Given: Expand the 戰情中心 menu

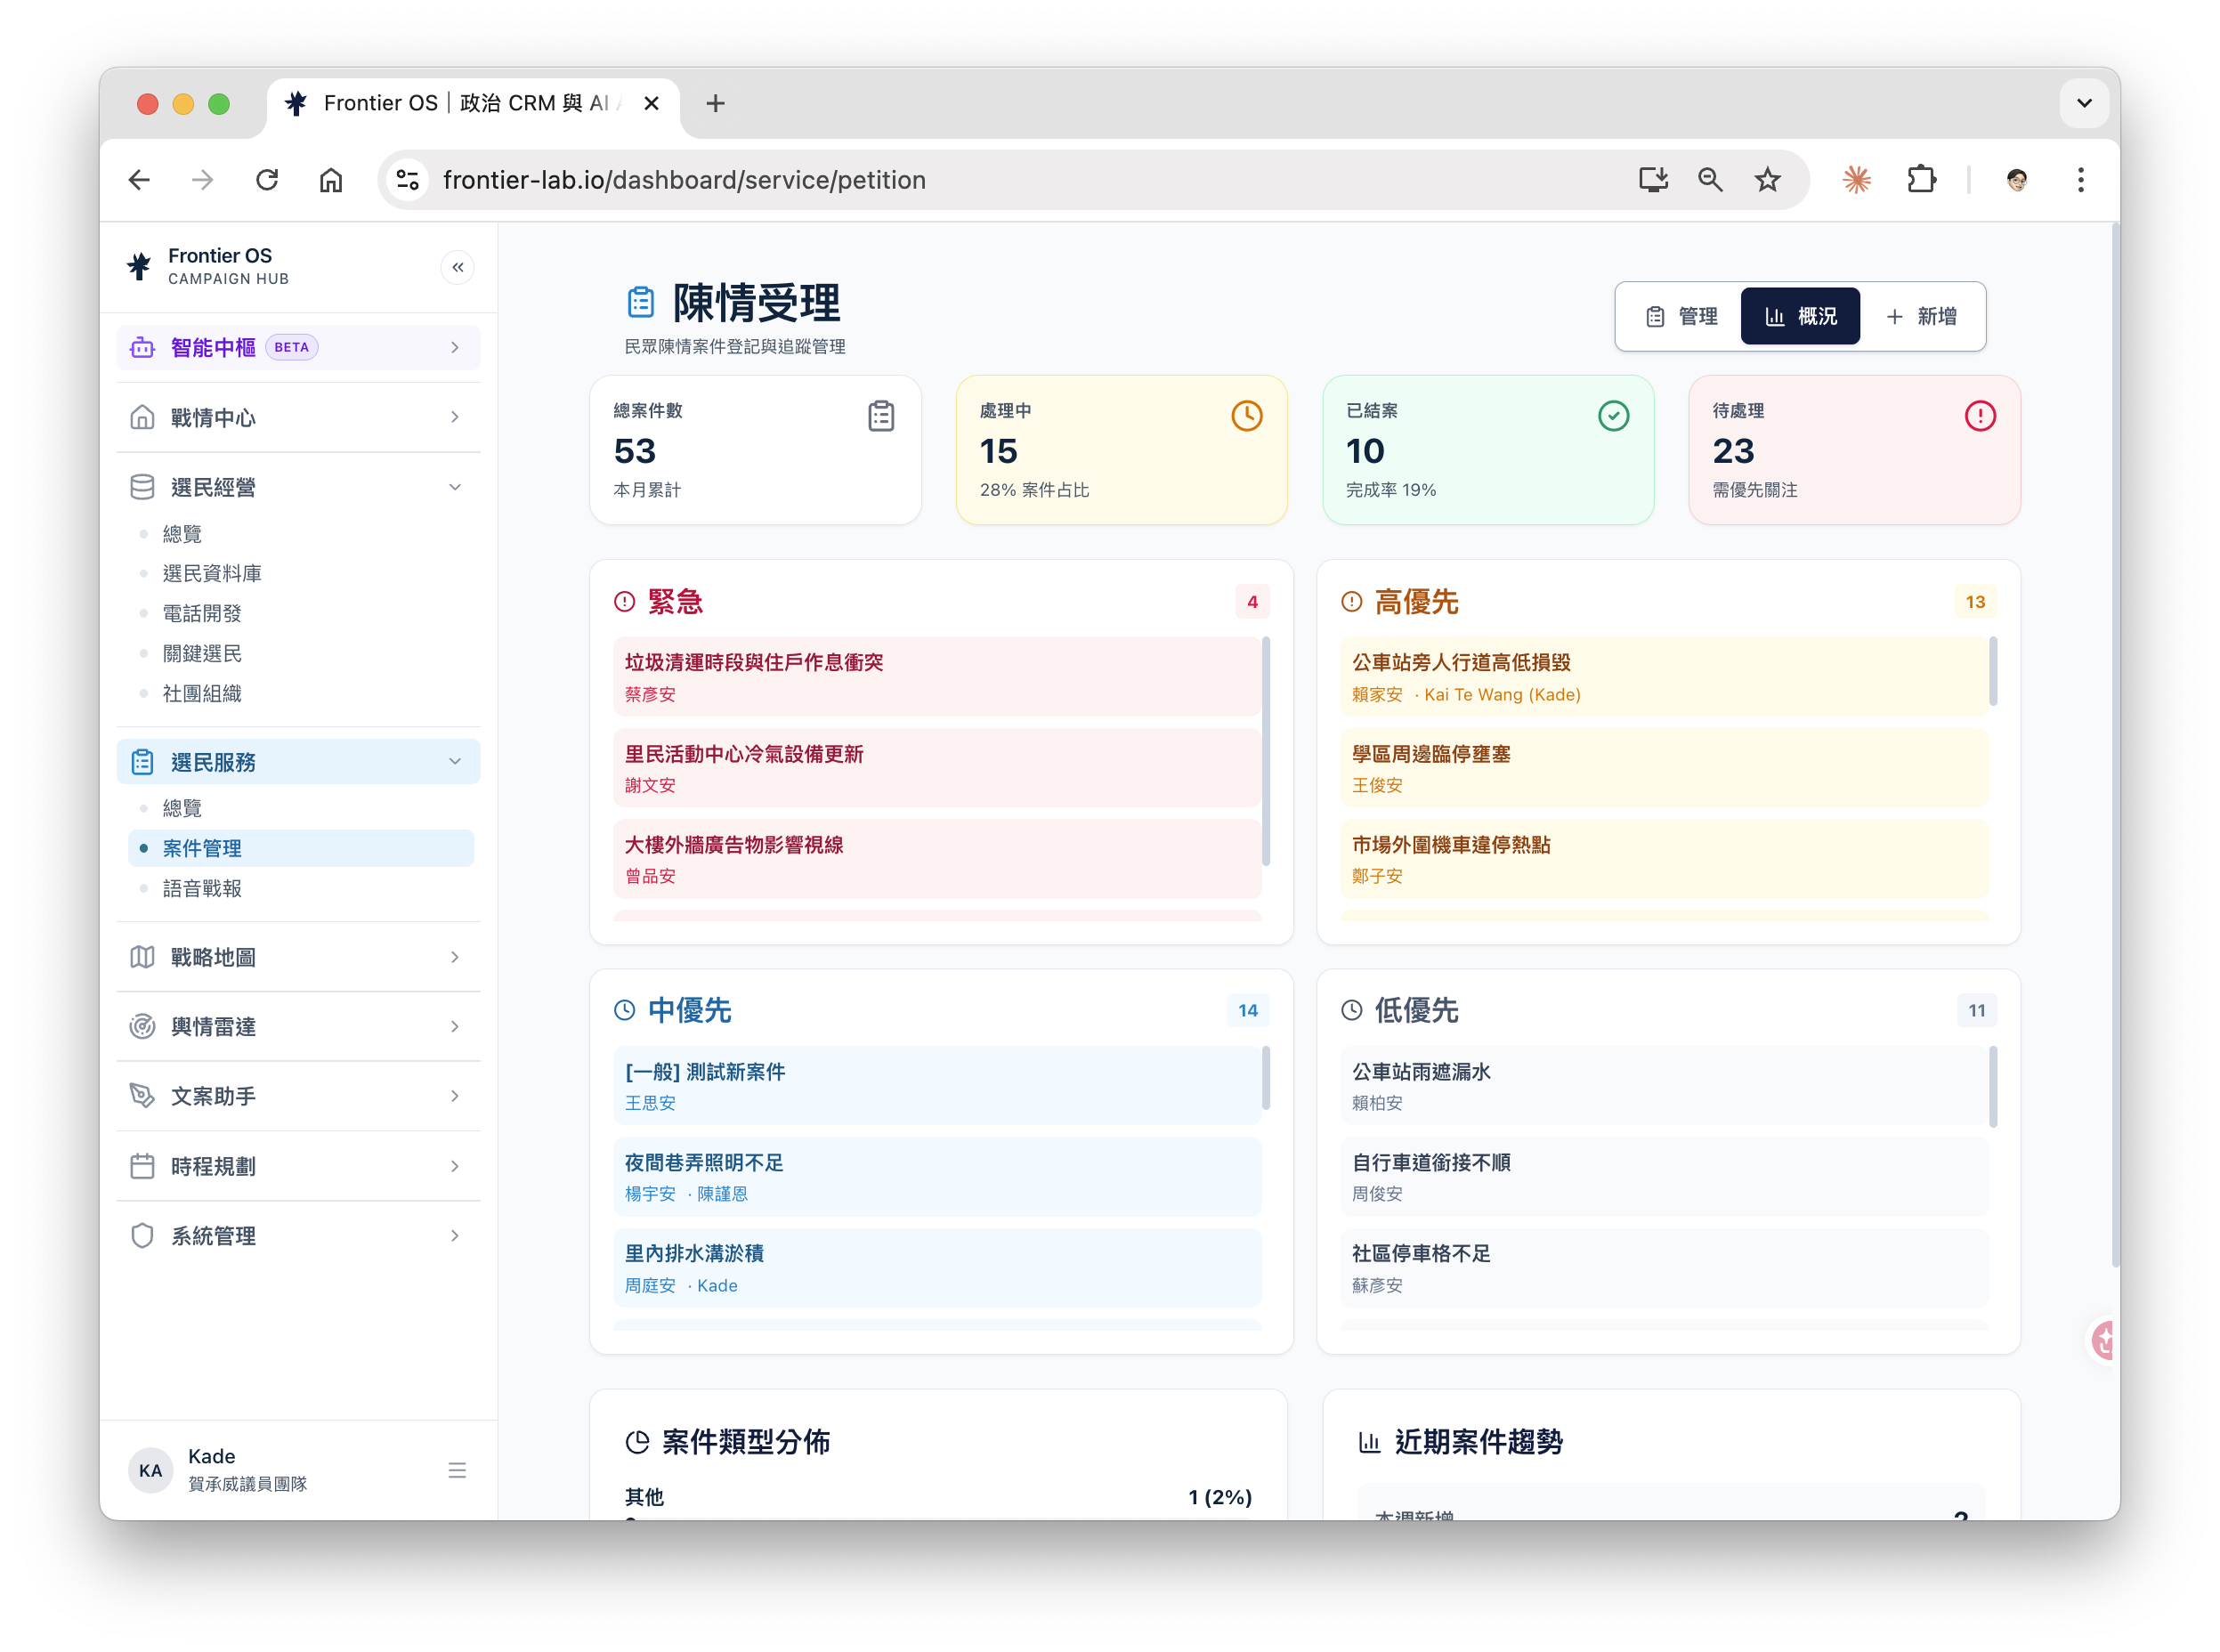Looking at the screenshot, I should tap(298, 417).
